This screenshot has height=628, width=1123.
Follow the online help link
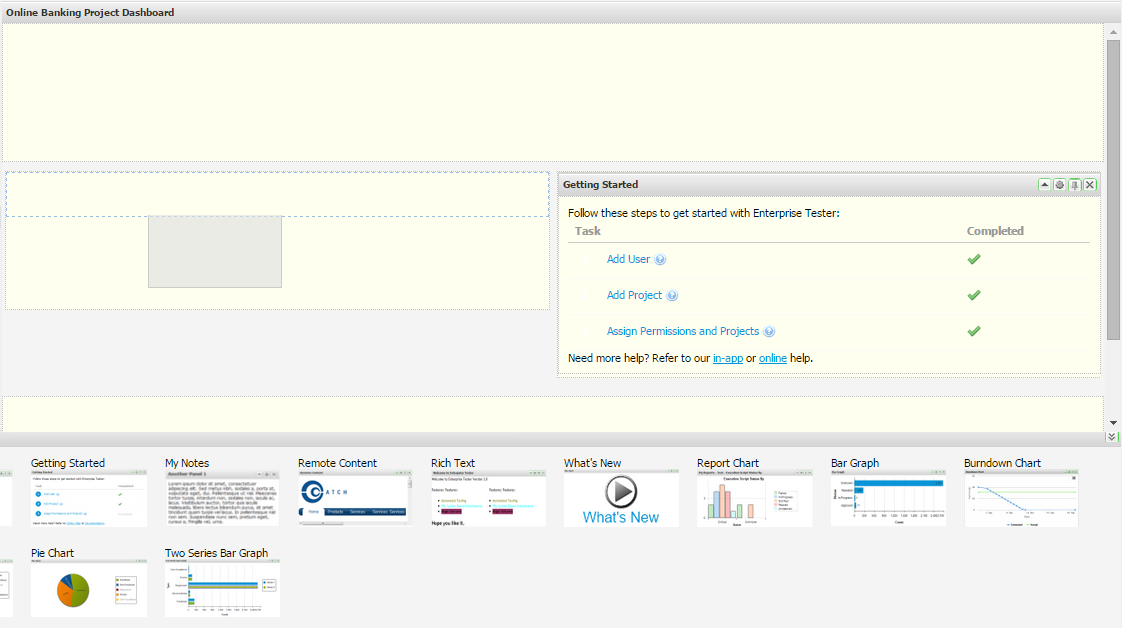(772, 358)
